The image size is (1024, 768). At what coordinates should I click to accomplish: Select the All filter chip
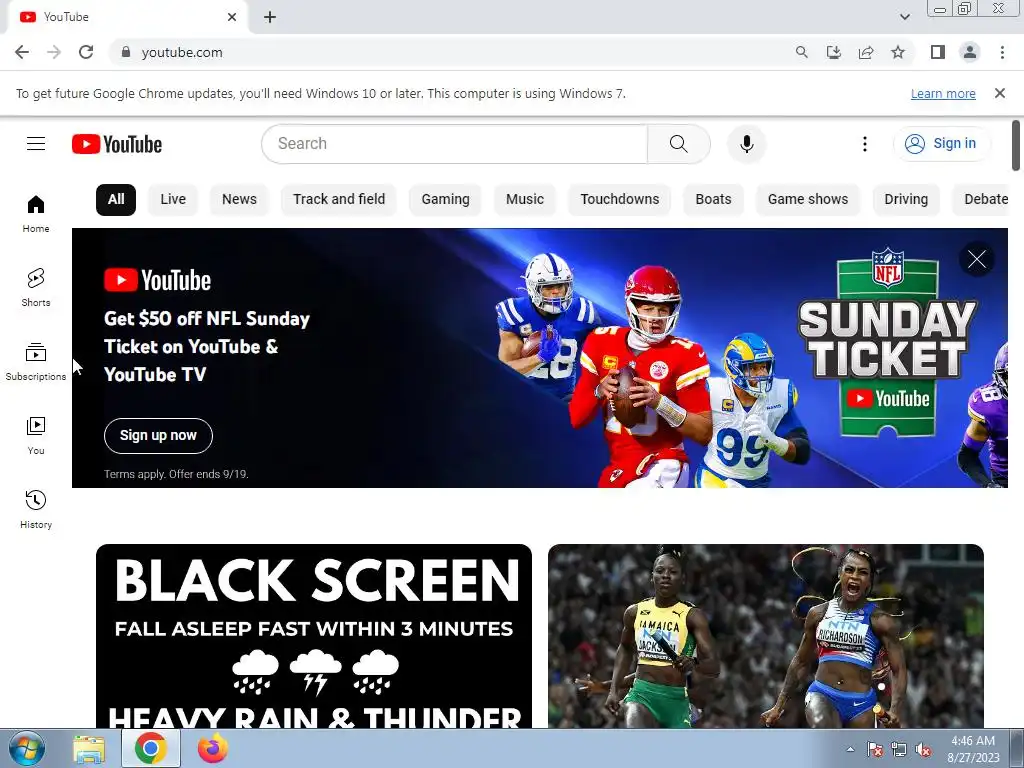coord(116,199)
